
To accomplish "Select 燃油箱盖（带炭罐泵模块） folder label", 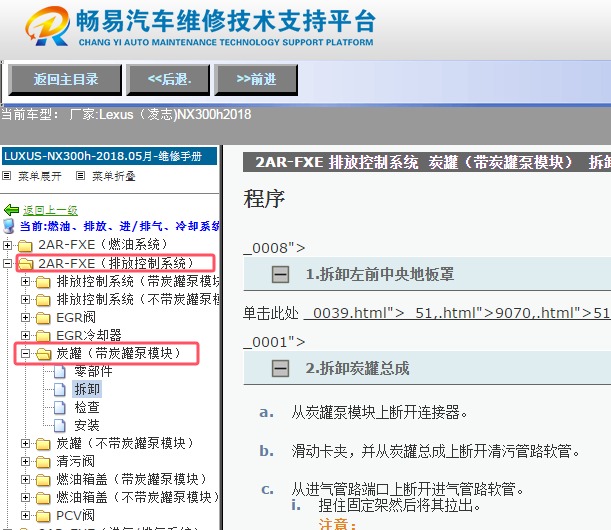I will point(132,479).
